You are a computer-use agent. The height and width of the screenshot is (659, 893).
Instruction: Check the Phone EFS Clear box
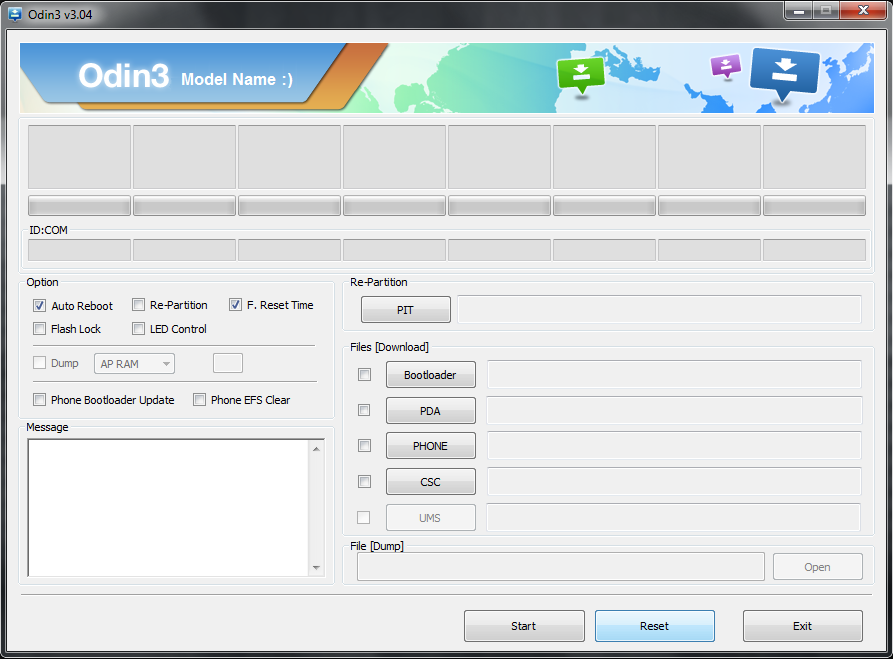click(x=199, y=400)
